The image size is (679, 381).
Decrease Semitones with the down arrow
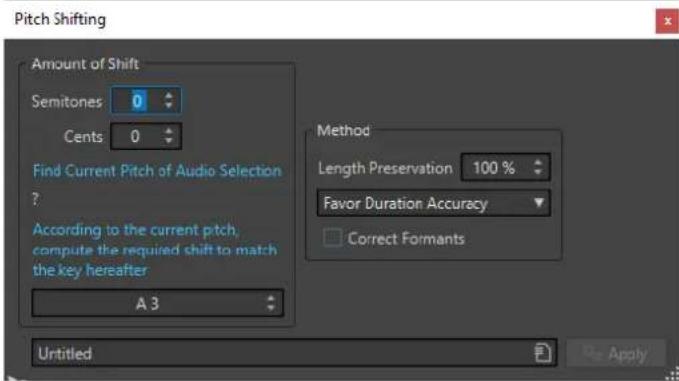[x=168, y=105]
